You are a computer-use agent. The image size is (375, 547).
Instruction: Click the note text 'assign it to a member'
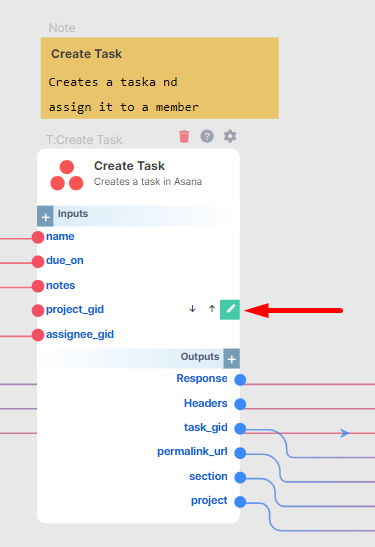click(x=123, y=107)
